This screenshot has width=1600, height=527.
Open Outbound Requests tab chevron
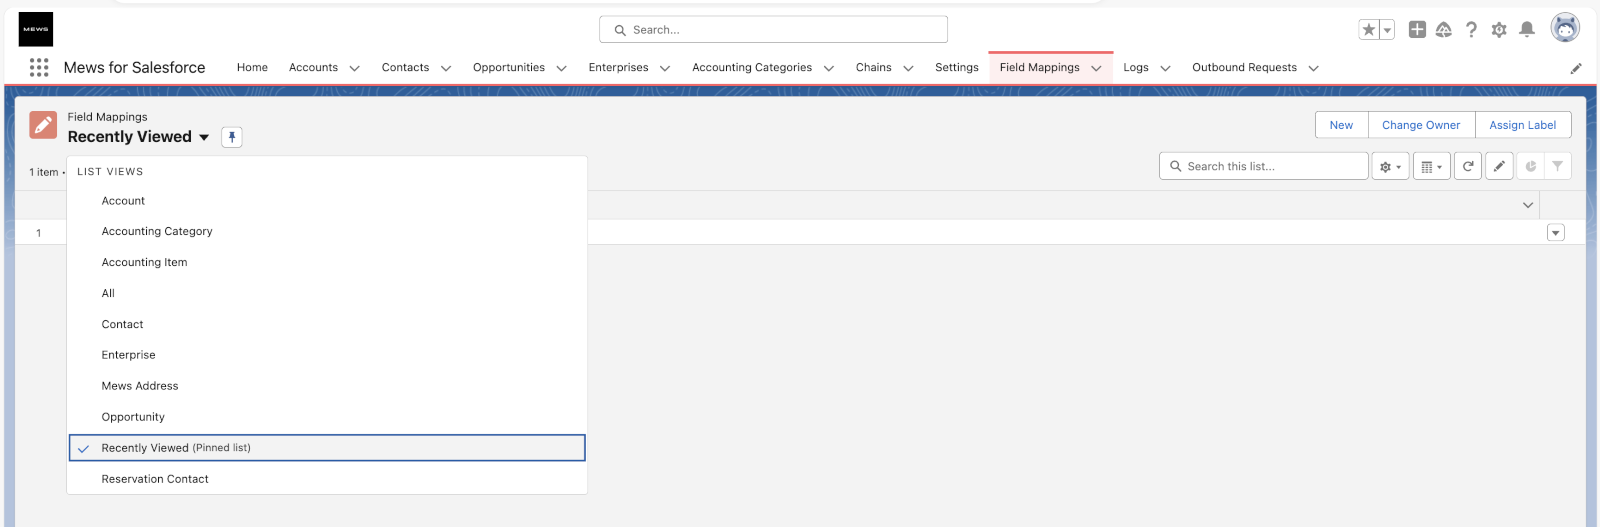coord(1313,68)
